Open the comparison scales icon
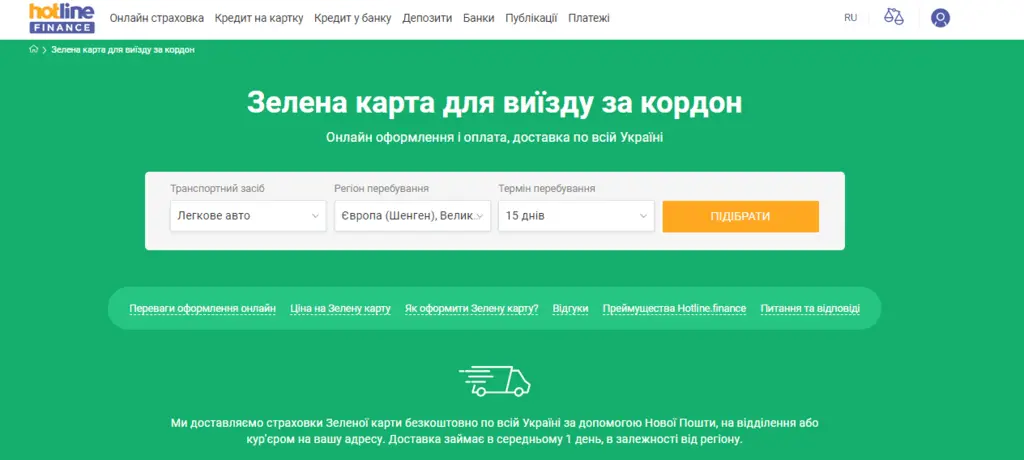The image size is (1024, 460). [893, 18]
